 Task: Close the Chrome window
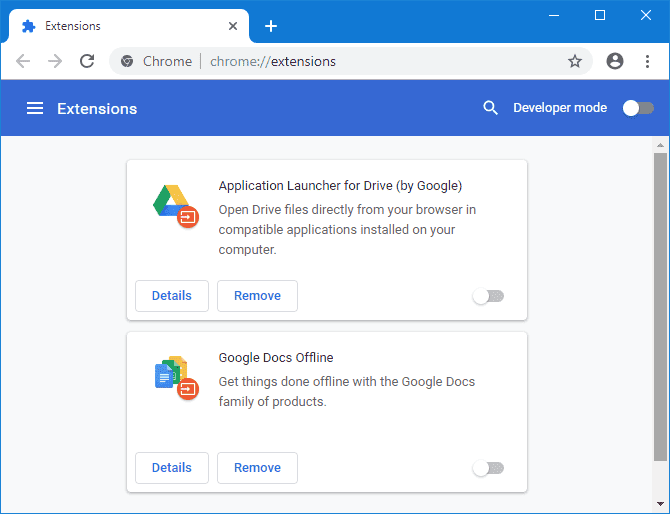point(646,15)
